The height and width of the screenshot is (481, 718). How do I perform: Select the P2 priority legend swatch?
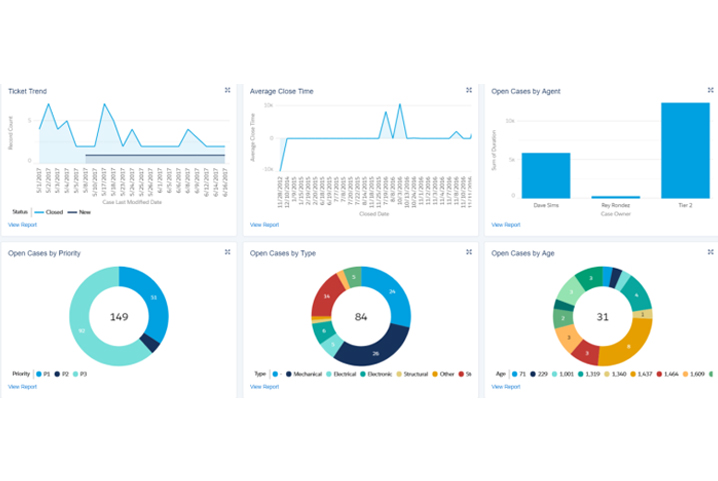click(57, 374)
